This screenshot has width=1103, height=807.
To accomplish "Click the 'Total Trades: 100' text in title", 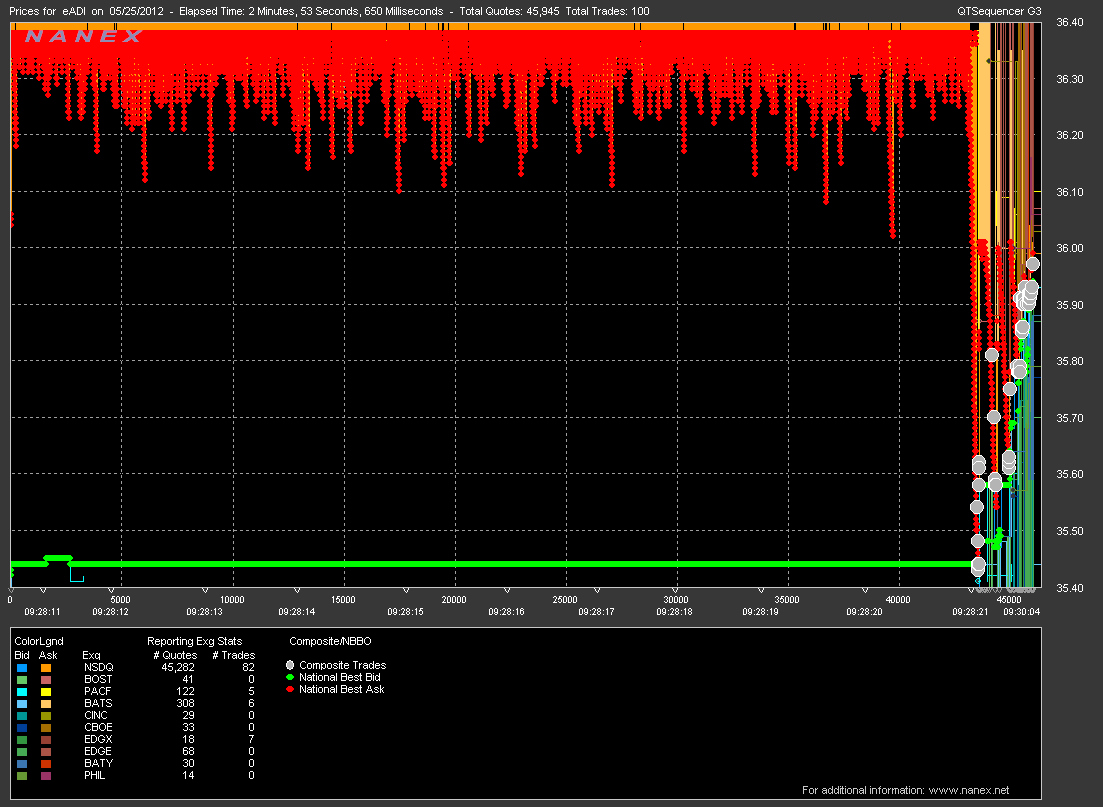I will [607, 11].
